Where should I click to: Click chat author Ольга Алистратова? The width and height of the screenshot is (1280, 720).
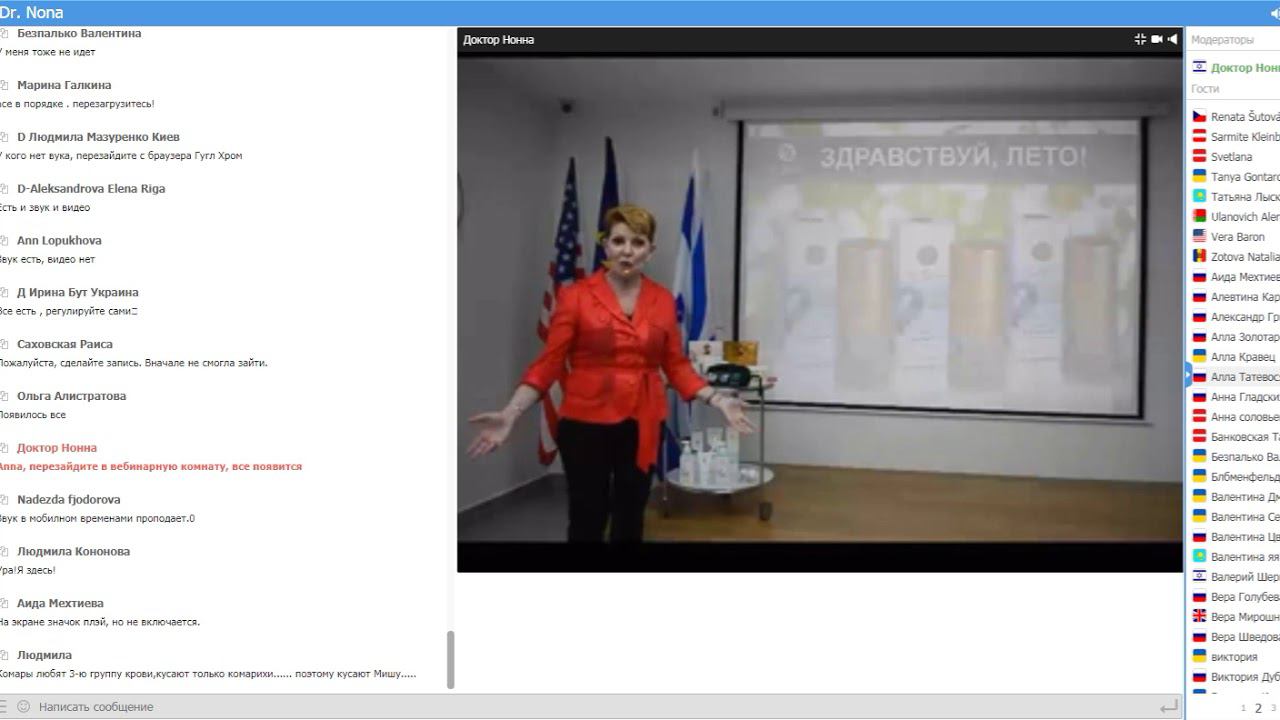click(71, 396)
